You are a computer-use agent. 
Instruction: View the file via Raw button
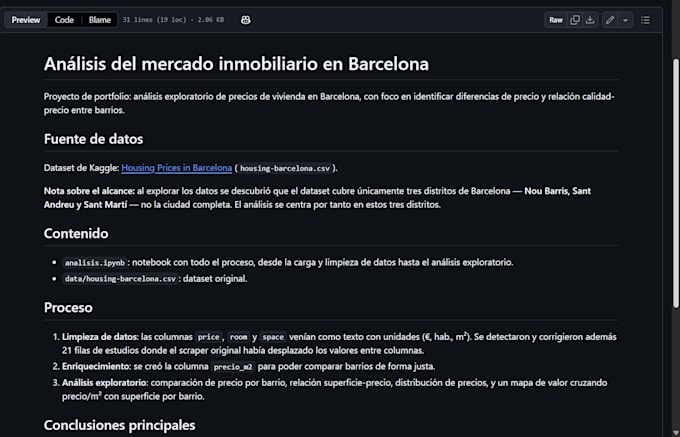point(556,20)
